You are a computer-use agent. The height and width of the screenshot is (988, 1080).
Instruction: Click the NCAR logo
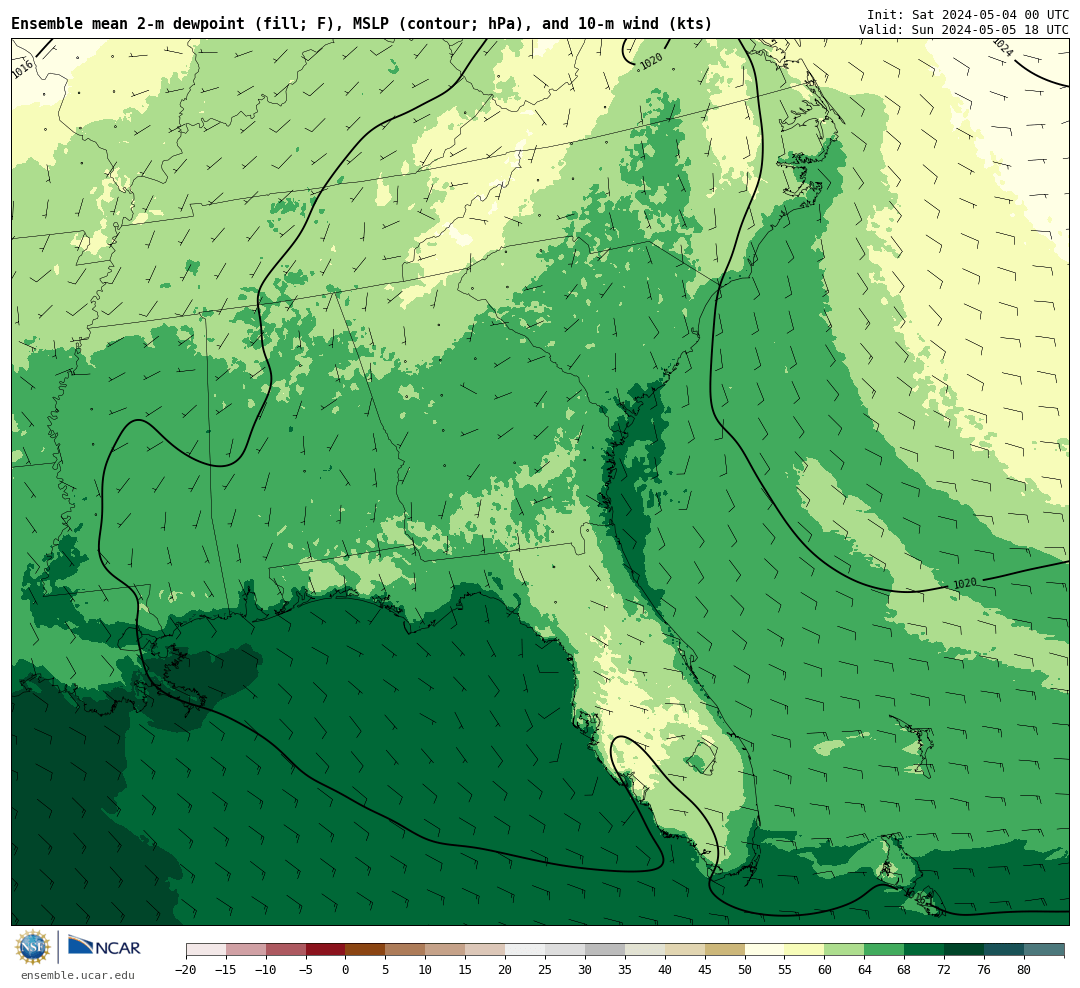104,946
